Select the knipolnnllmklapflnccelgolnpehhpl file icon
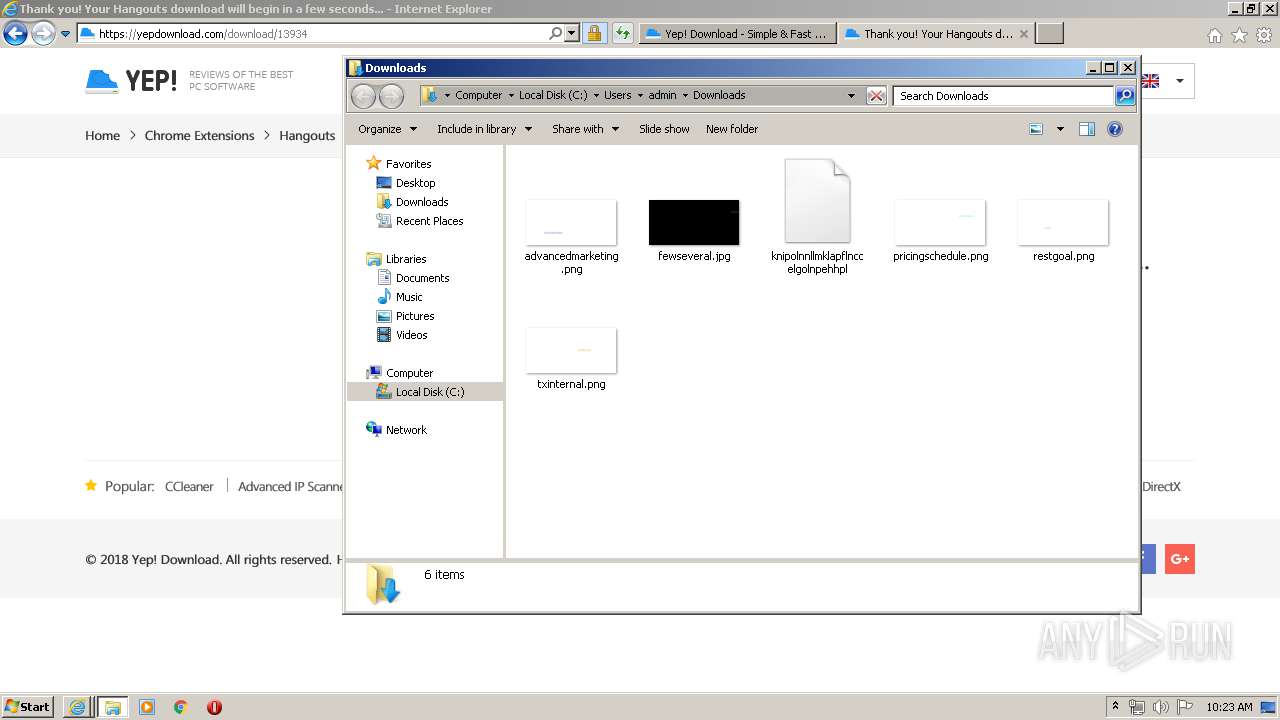The image size is (1280, 720). [x=817, y=201]
